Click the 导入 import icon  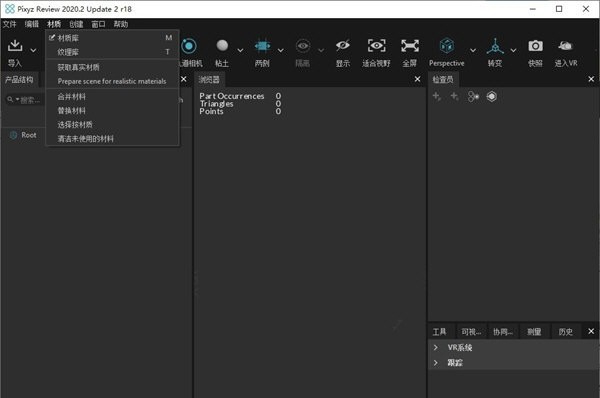15,46
